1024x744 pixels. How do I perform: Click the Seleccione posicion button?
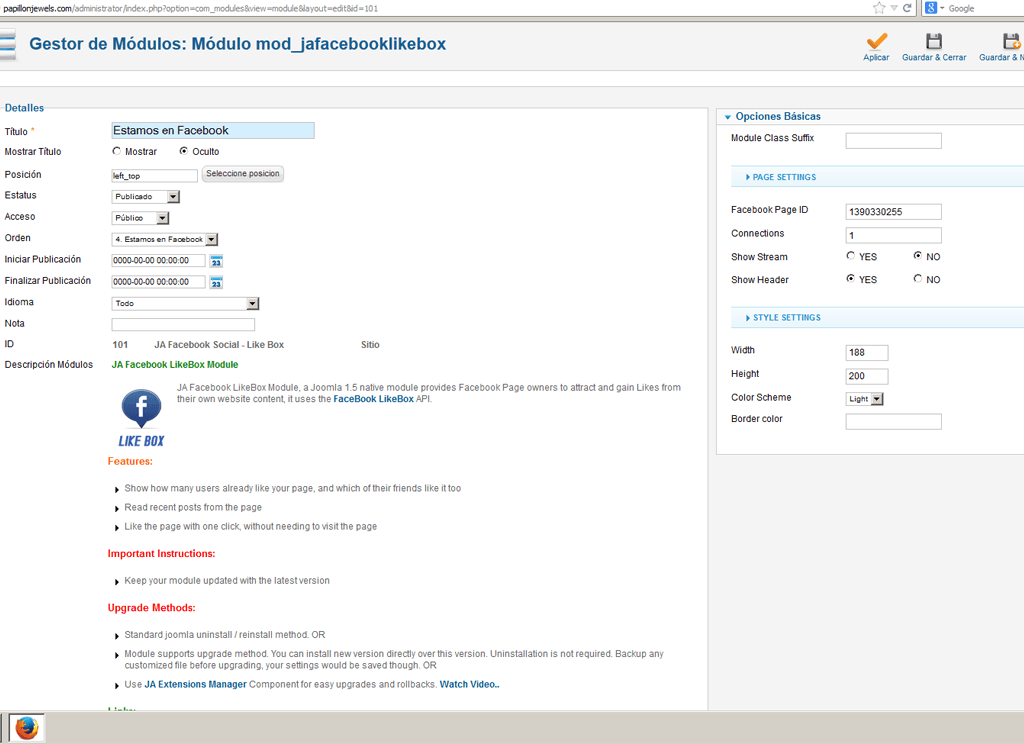coord(243,174)
